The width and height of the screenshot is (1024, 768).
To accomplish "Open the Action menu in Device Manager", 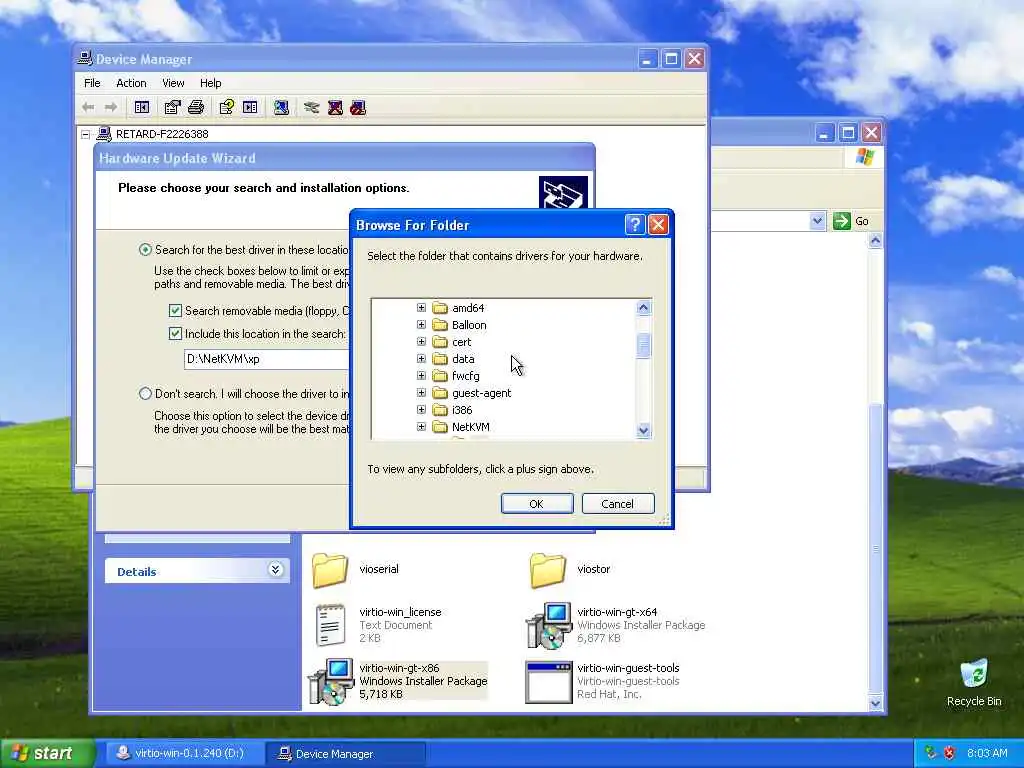I will point(131,83).
